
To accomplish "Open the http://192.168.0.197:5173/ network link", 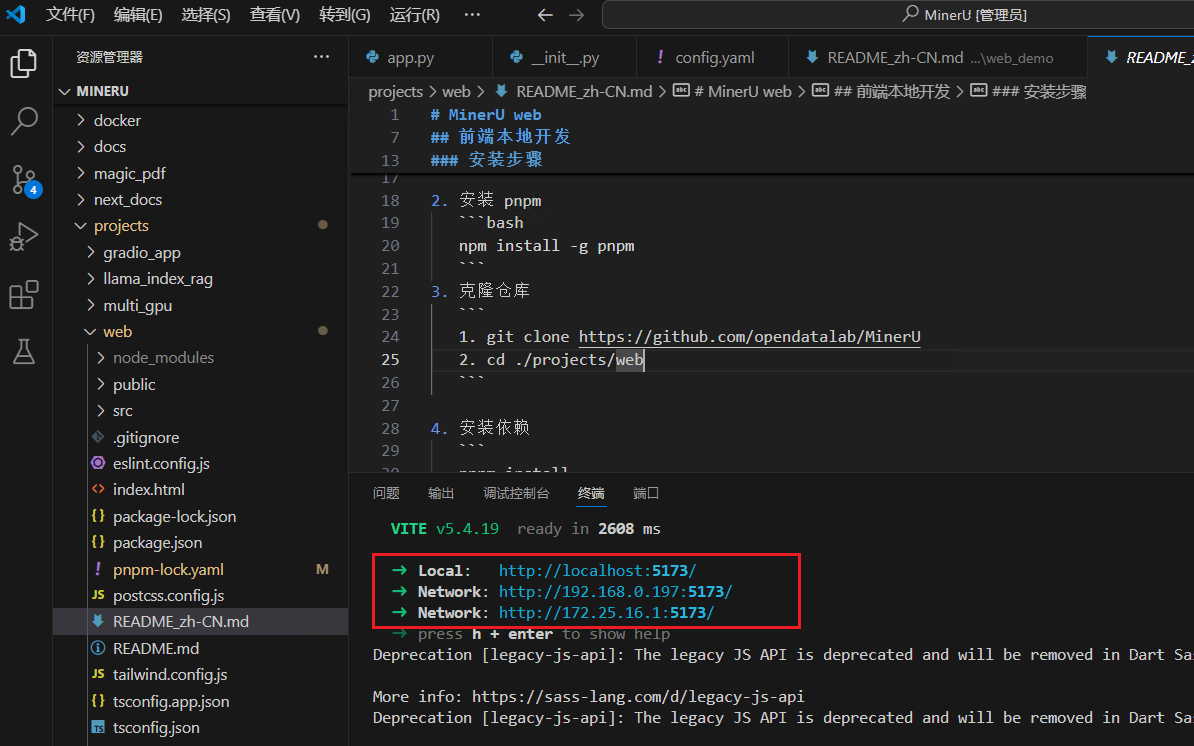I will click(x=615, y=591).
